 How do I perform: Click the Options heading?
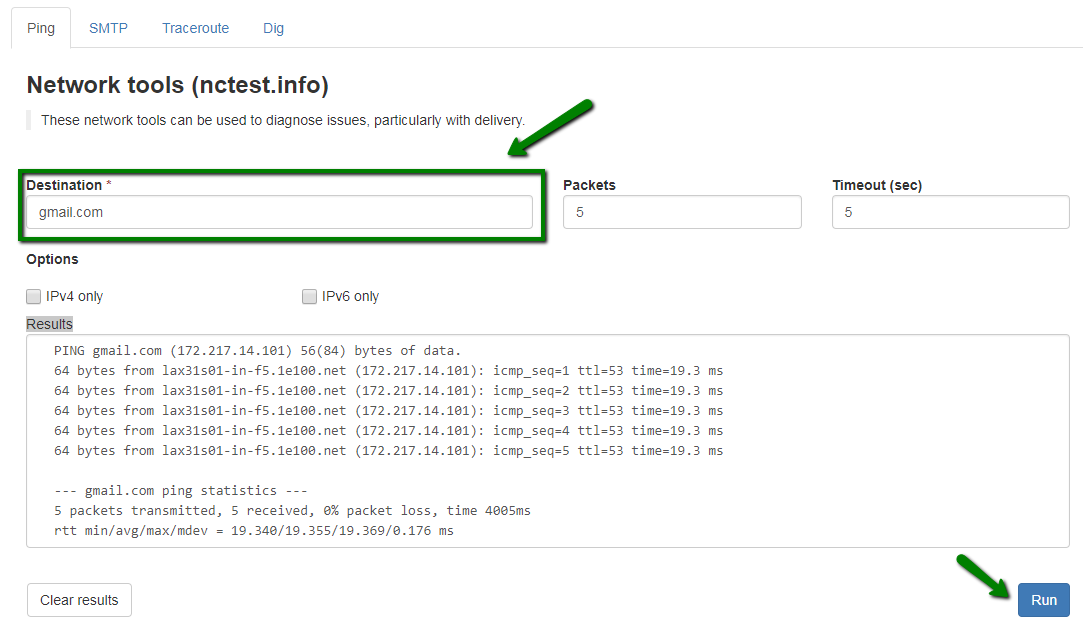click(x=52, y=259)
